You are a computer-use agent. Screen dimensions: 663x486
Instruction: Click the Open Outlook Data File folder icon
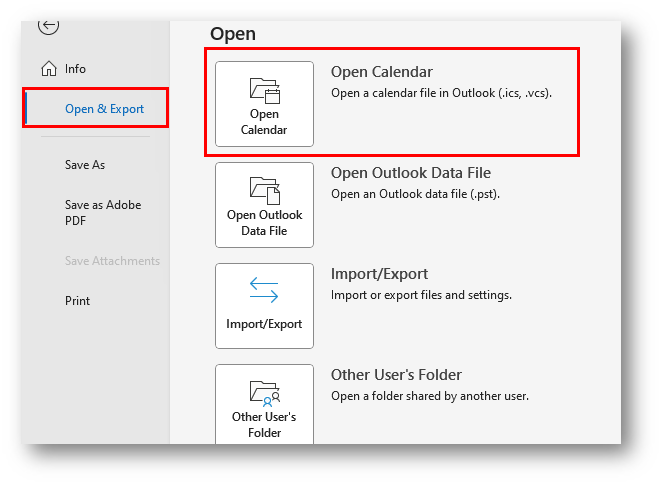click(265, 190)
